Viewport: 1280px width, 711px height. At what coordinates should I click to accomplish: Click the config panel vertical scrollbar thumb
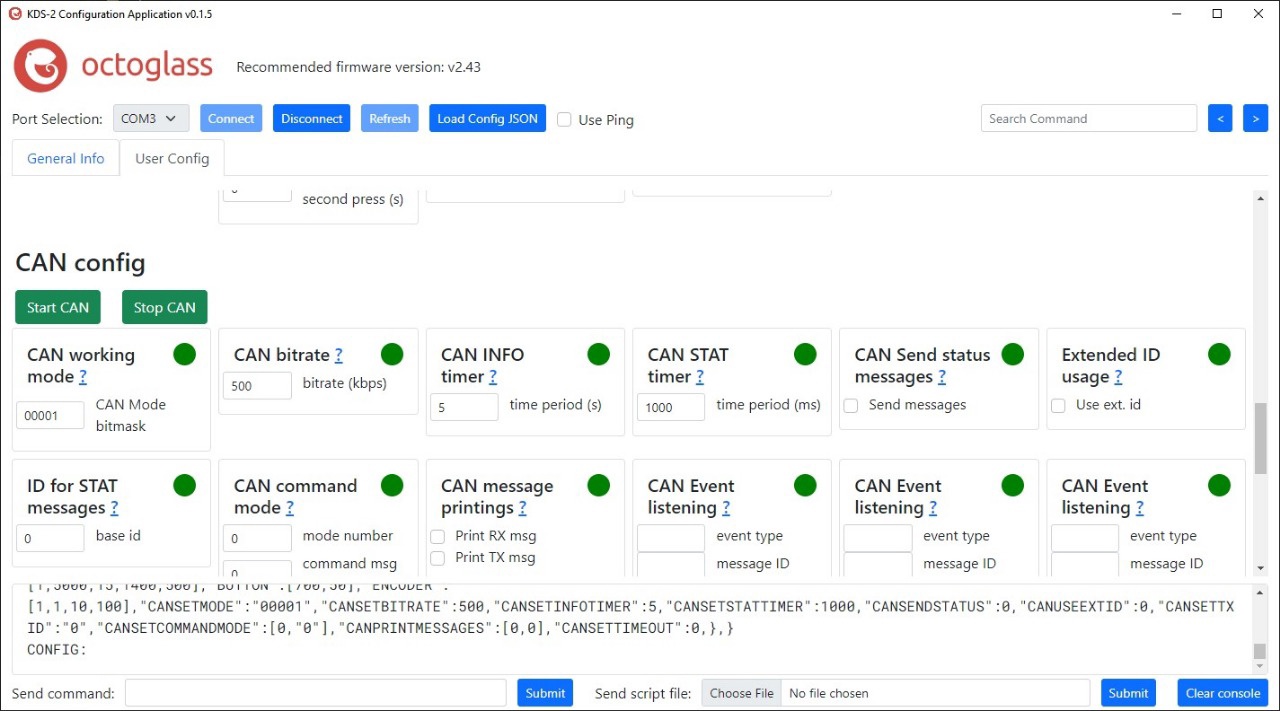click(1260, 438)
